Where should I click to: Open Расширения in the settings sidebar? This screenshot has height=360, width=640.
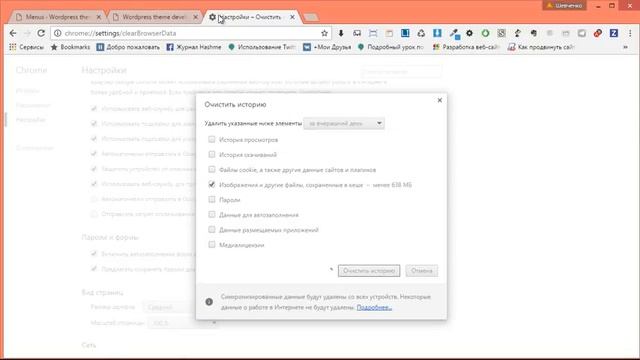pyautogui.click(x=33, y=105)
